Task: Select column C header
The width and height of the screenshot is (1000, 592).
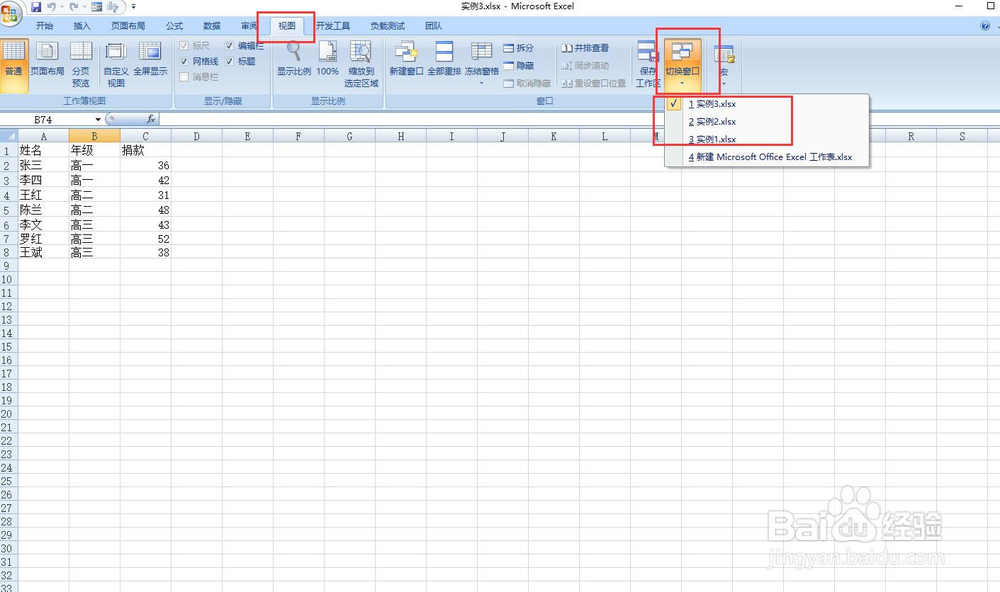Action: click(x=145, y=136)
